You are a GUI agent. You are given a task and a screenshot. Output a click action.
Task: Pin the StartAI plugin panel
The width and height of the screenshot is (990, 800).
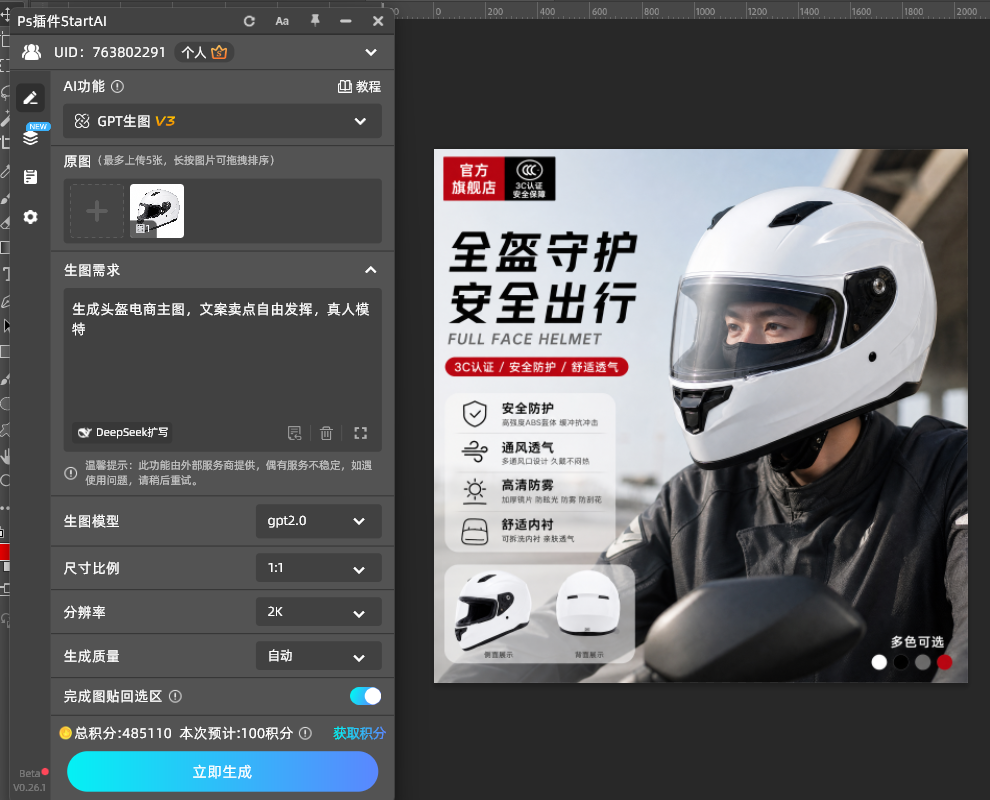[314, 21]
